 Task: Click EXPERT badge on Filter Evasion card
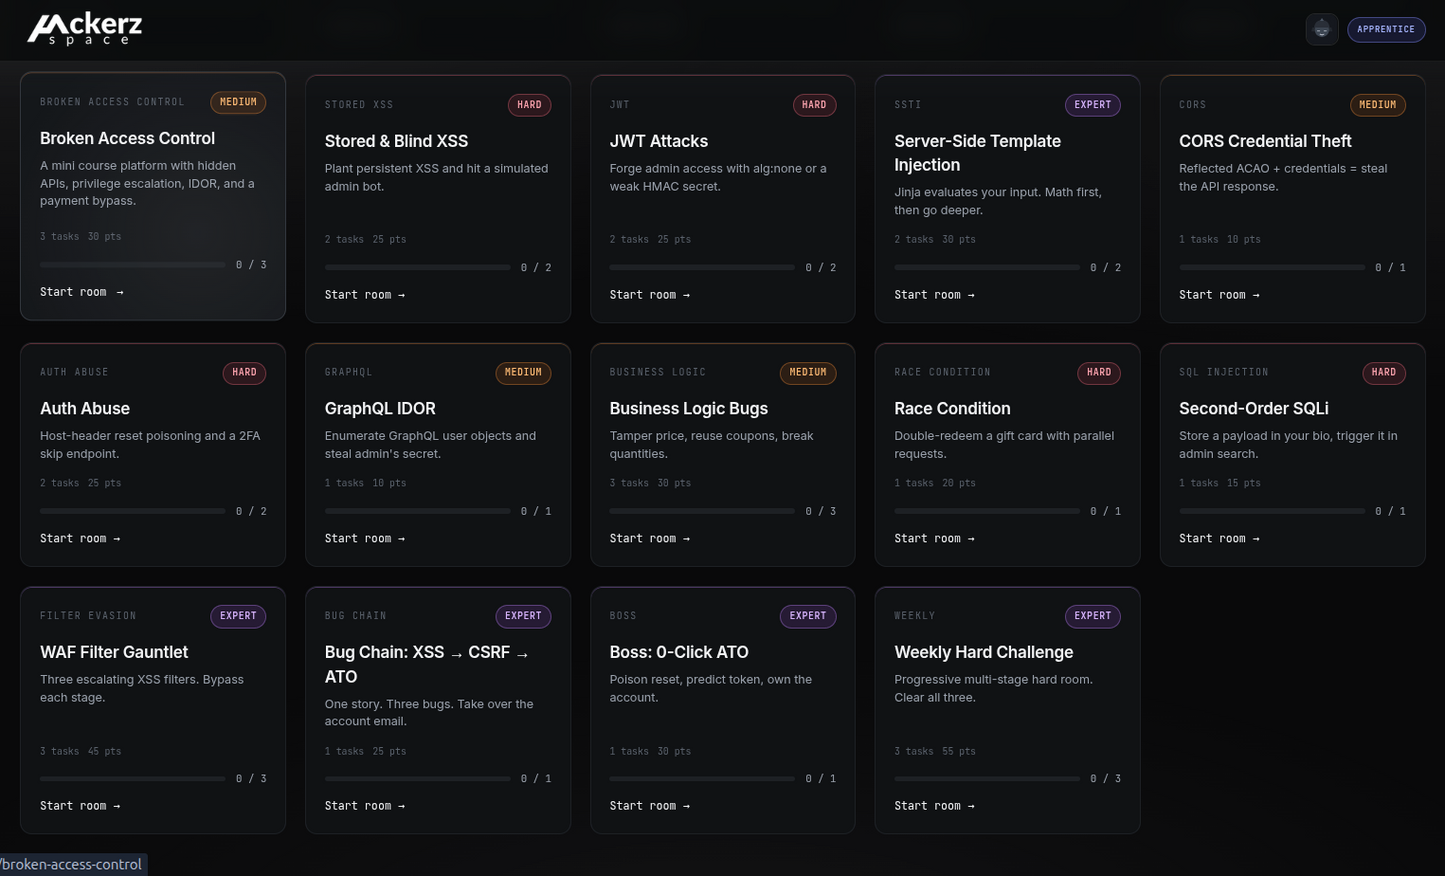(238, 616)
